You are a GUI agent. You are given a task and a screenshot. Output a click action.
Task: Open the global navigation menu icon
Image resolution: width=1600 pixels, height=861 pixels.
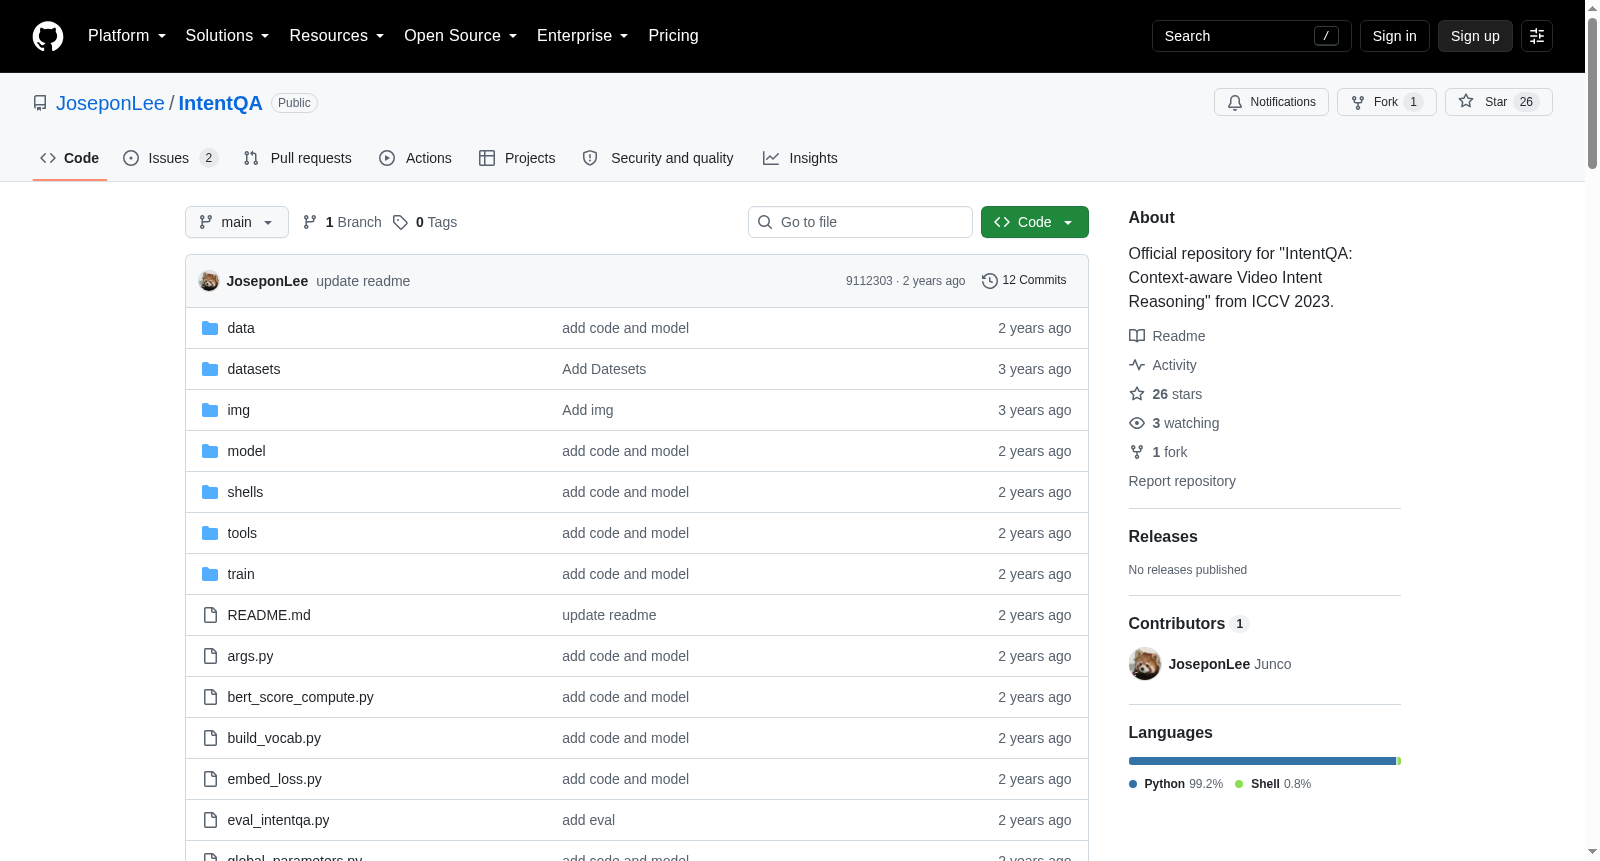[x=1537, y=36]
